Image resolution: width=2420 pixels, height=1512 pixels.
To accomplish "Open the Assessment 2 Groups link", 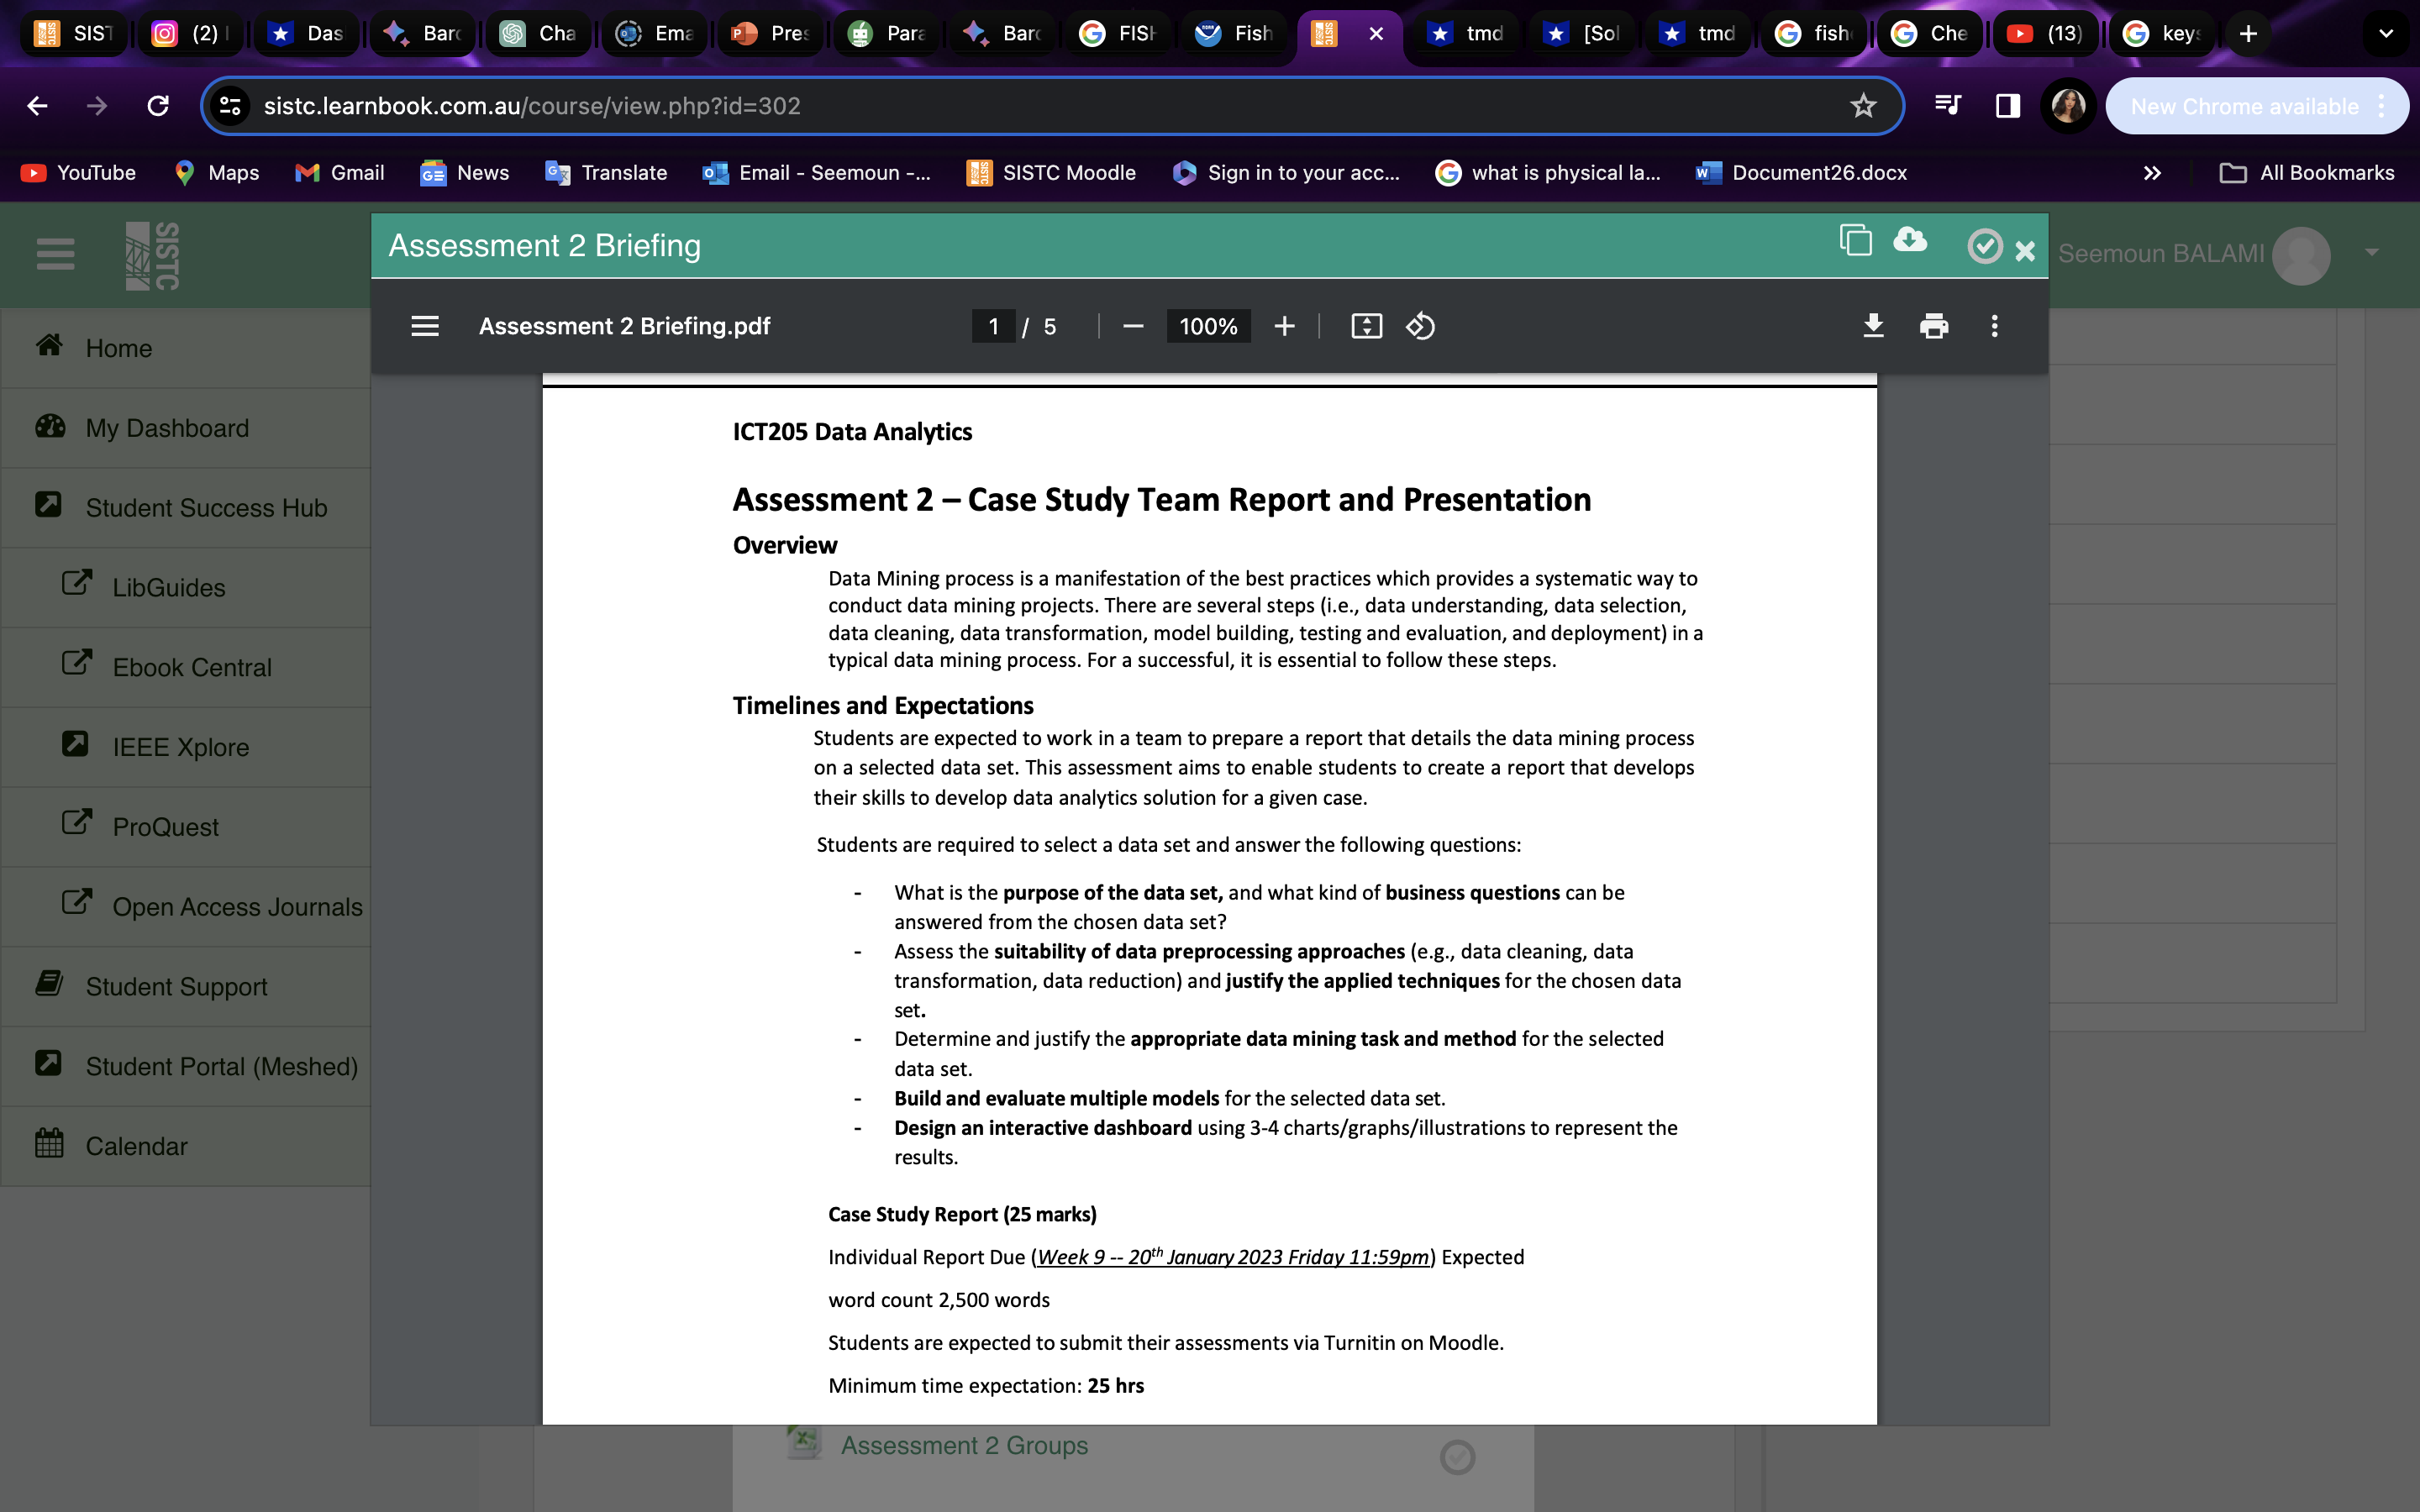I will [963, 1445].
